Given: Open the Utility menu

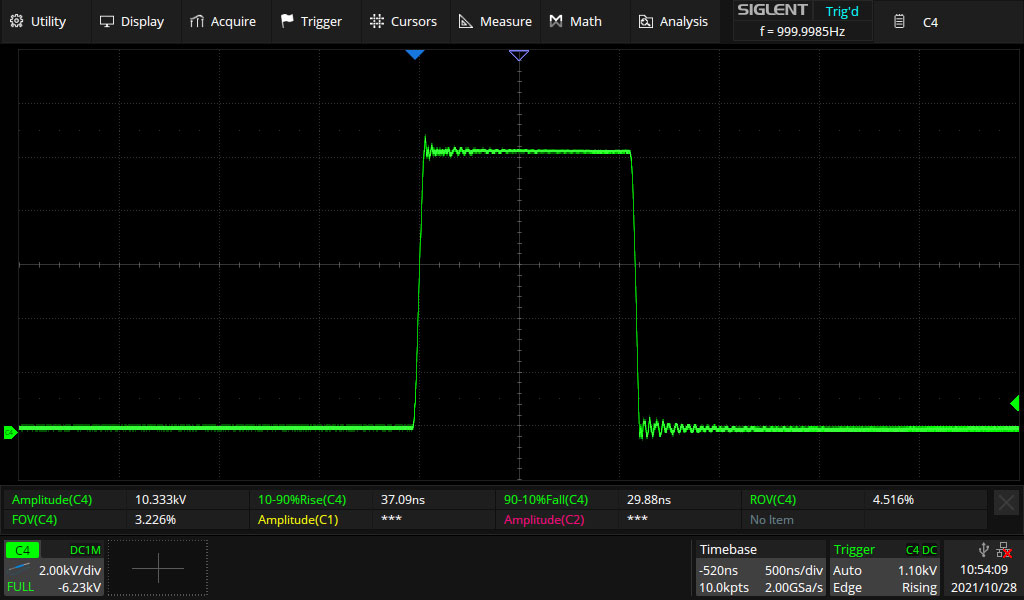Looking at the screenshot, I should click(38, 22).
